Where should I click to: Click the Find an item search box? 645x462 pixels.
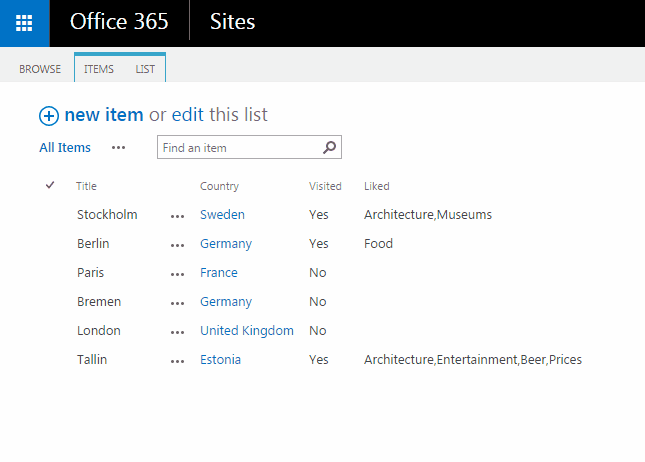[x=238, y=148]
